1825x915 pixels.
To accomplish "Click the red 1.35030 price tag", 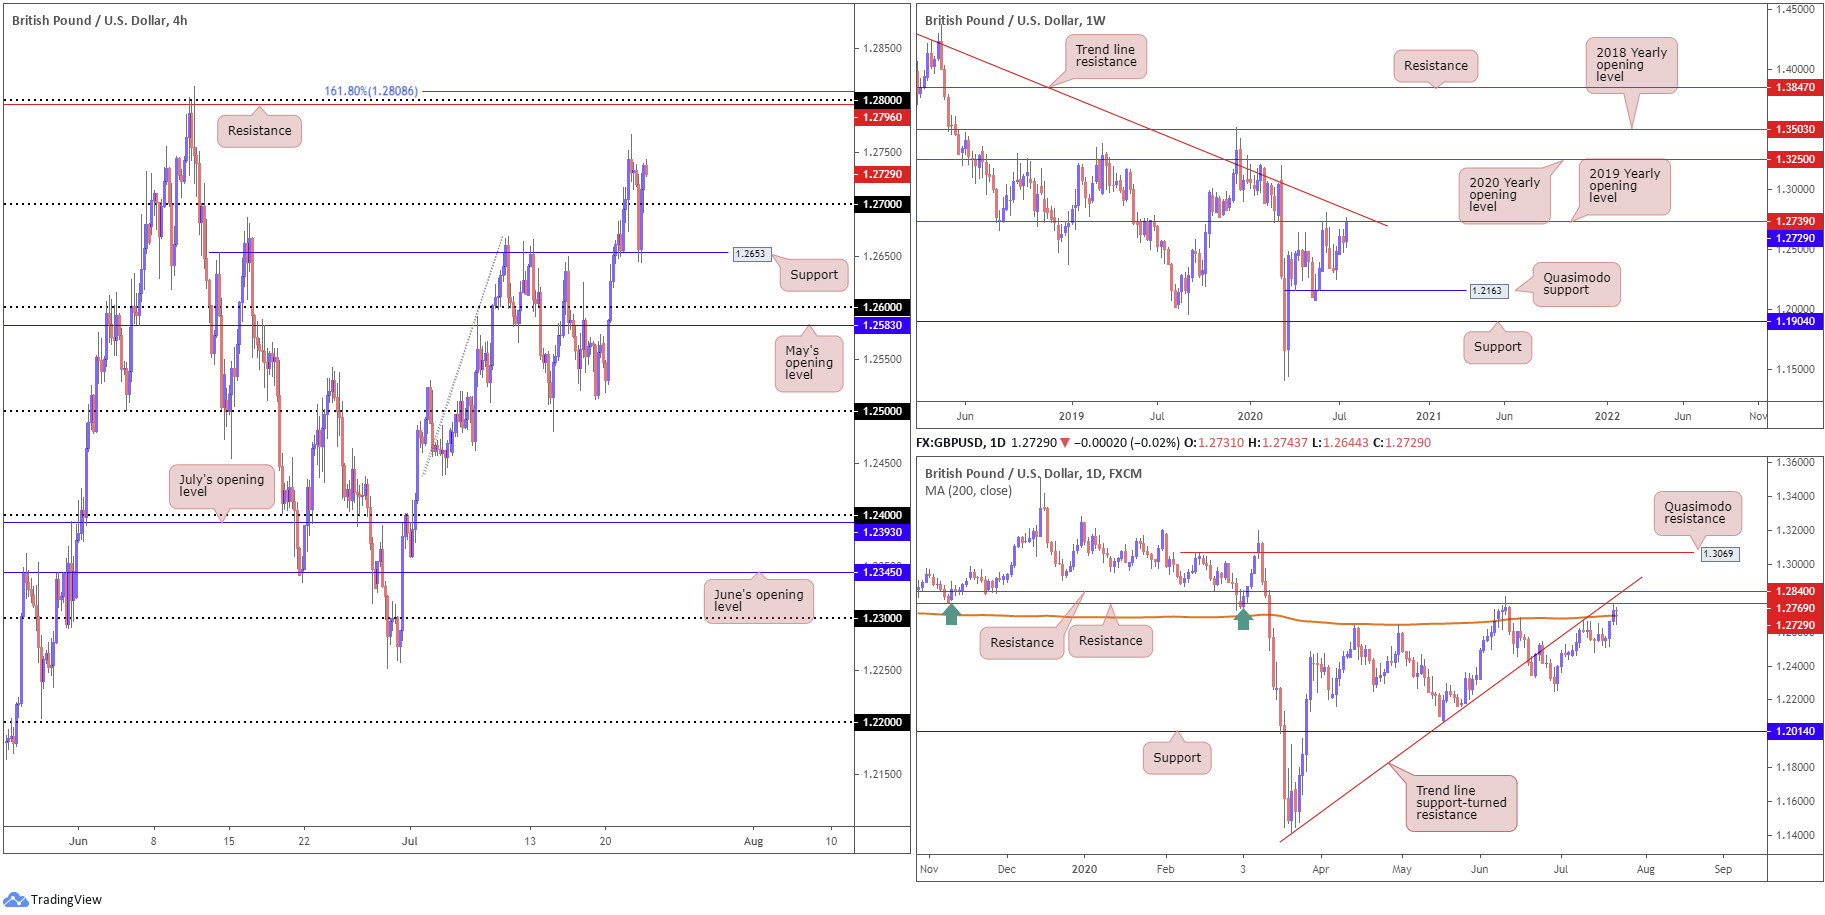I will tap(1794, 129).
